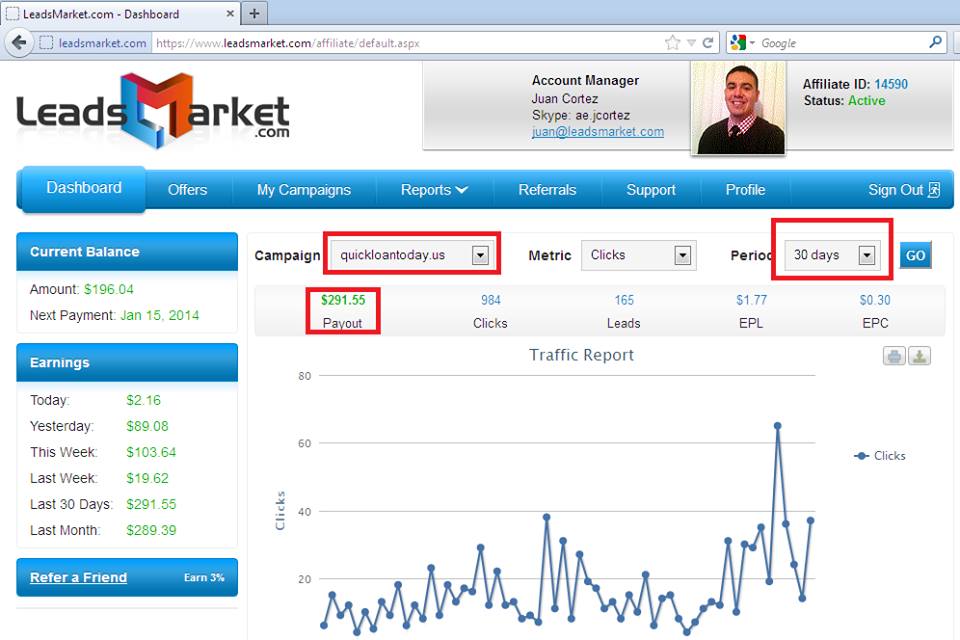Open the Metric dropdown showing Clicks
Screen dimensions: 960x640
[x=638, y=255]
